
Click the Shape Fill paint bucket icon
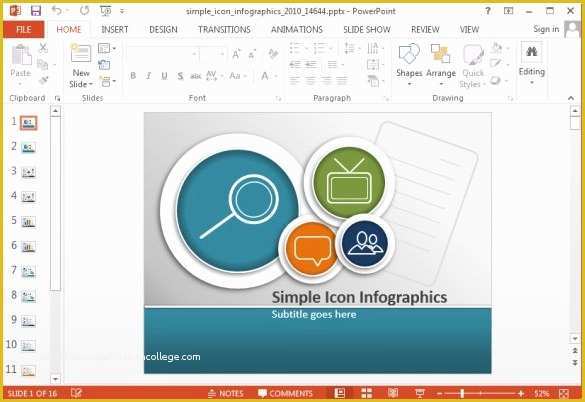tap(498, 47)
